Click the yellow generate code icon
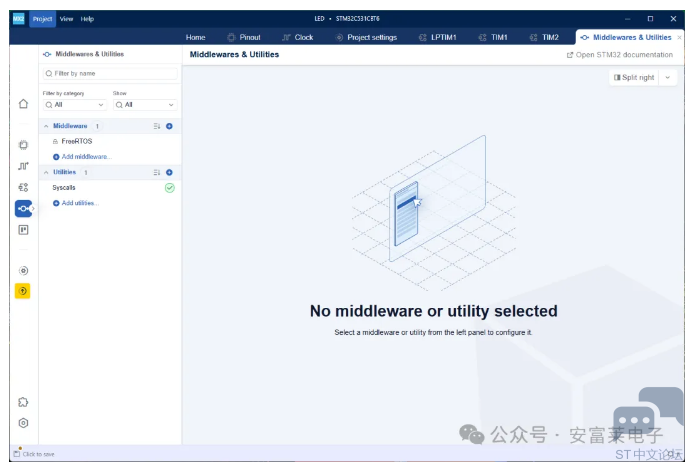692x470 pixels. point(23,291)
